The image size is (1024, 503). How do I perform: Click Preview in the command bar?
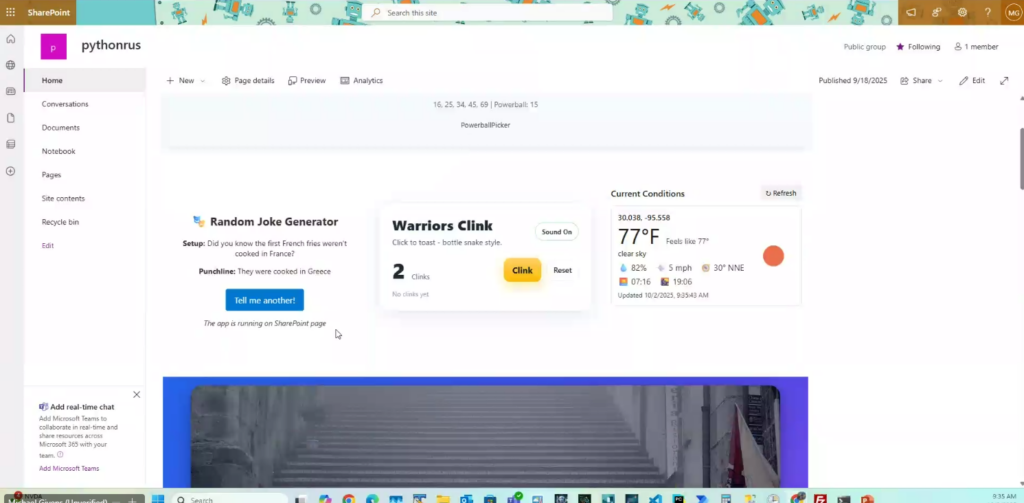307,80
